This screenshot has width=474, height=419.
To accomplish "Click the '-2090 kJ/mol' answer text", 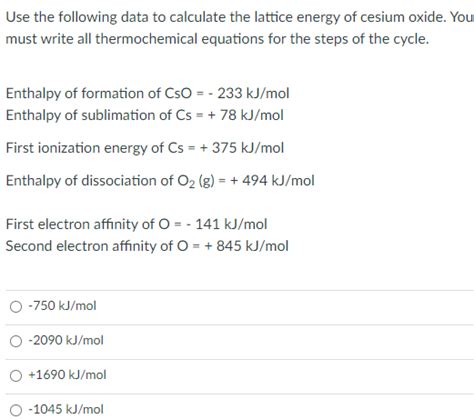I will coord(66,340).
